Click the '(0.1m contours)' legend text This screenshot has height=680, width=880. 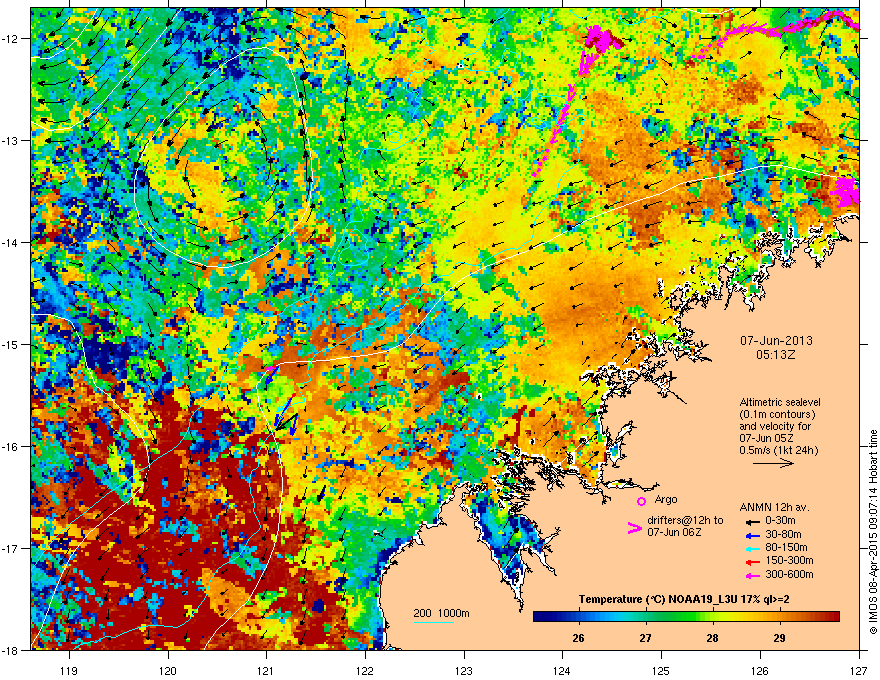tap(777, 415)
